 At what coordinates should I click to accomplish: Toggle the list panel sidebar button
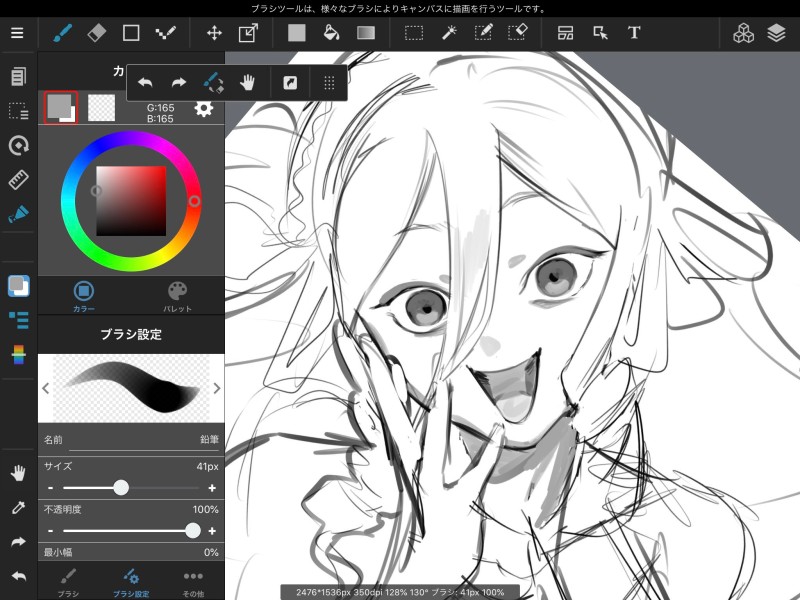coord(18,320)
